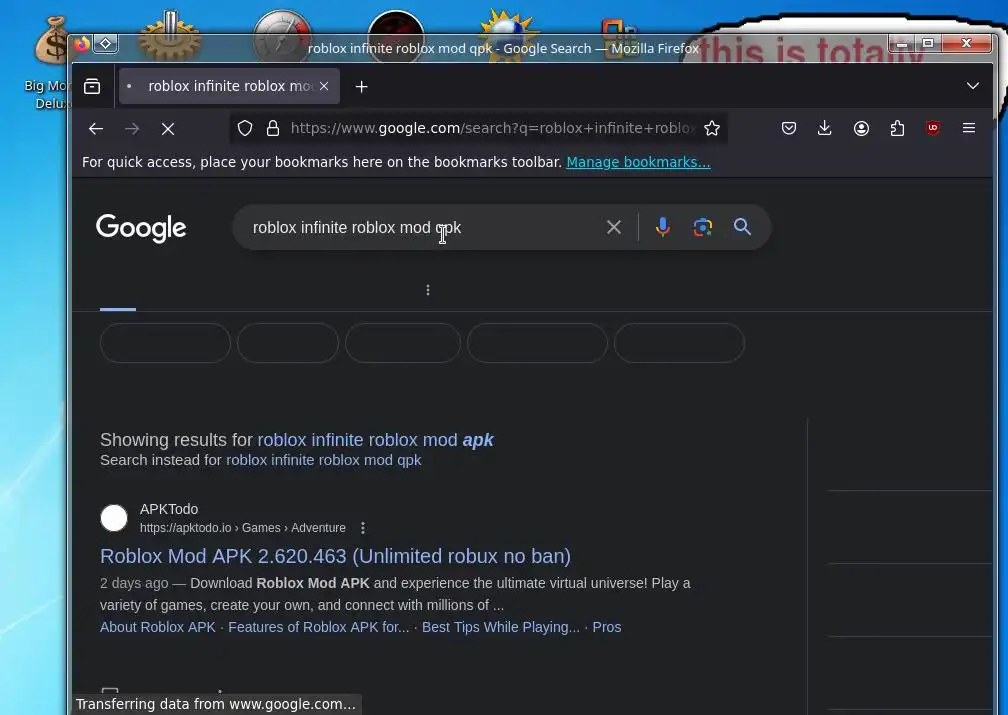Screen dimensions: 1008x715
Task: Search instead for roblox infinite roblox mod qpk
Action: tap(323, 460)
